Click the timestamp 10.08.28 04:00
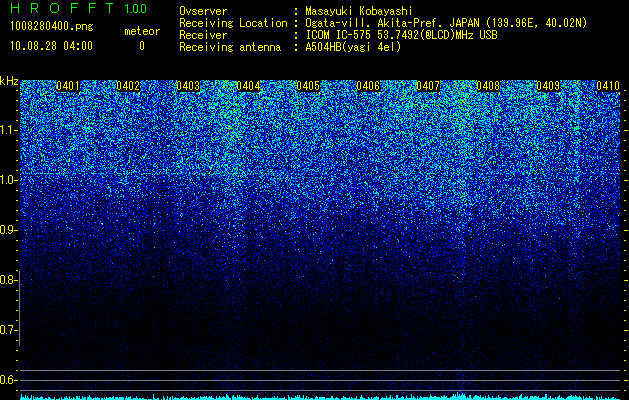 (51, 46)
